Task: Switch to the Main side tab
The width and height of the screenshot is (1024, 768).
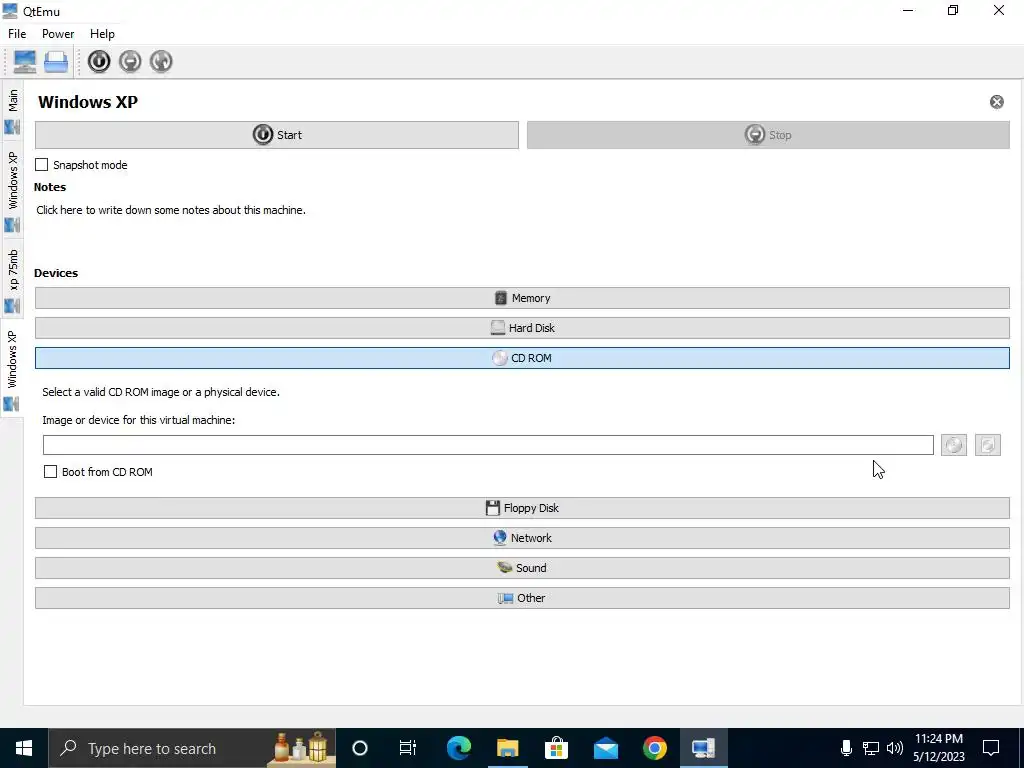Action: point(12,111)
